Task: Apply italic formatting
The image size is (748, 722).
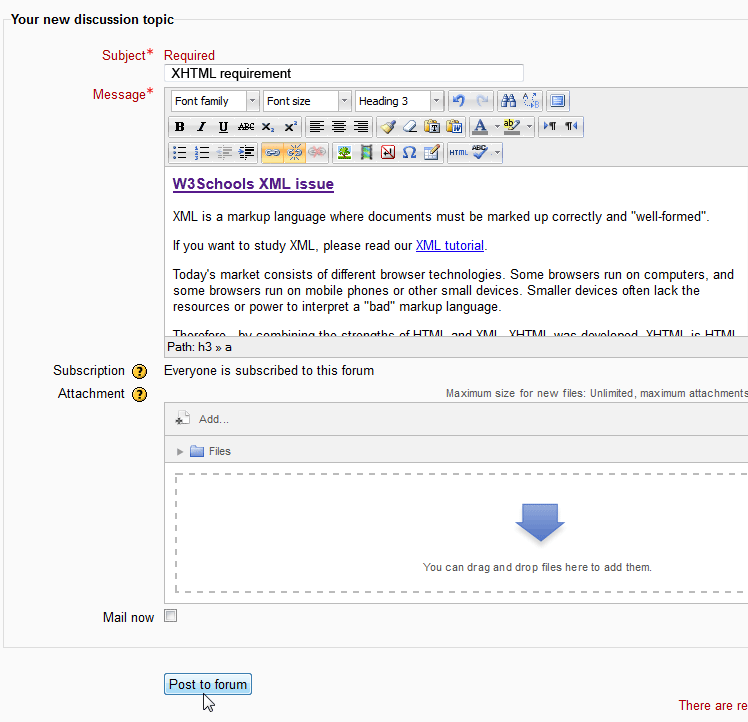Action: pyautogui.click(x=201, y=127)
